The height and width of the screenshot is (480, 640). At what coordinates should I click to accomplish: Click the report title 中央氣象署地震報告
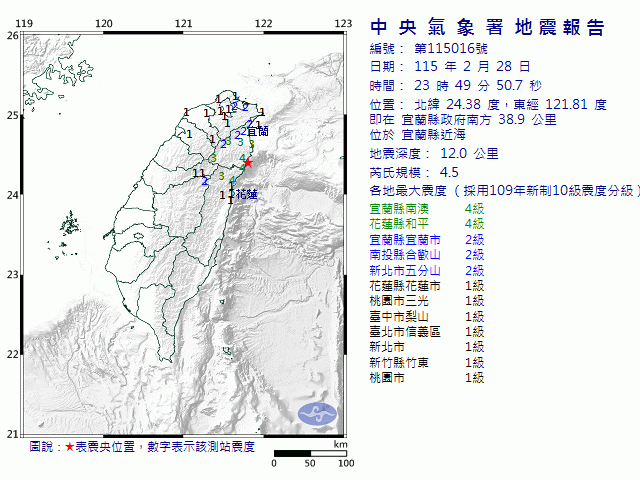click(x=487, y=27)
